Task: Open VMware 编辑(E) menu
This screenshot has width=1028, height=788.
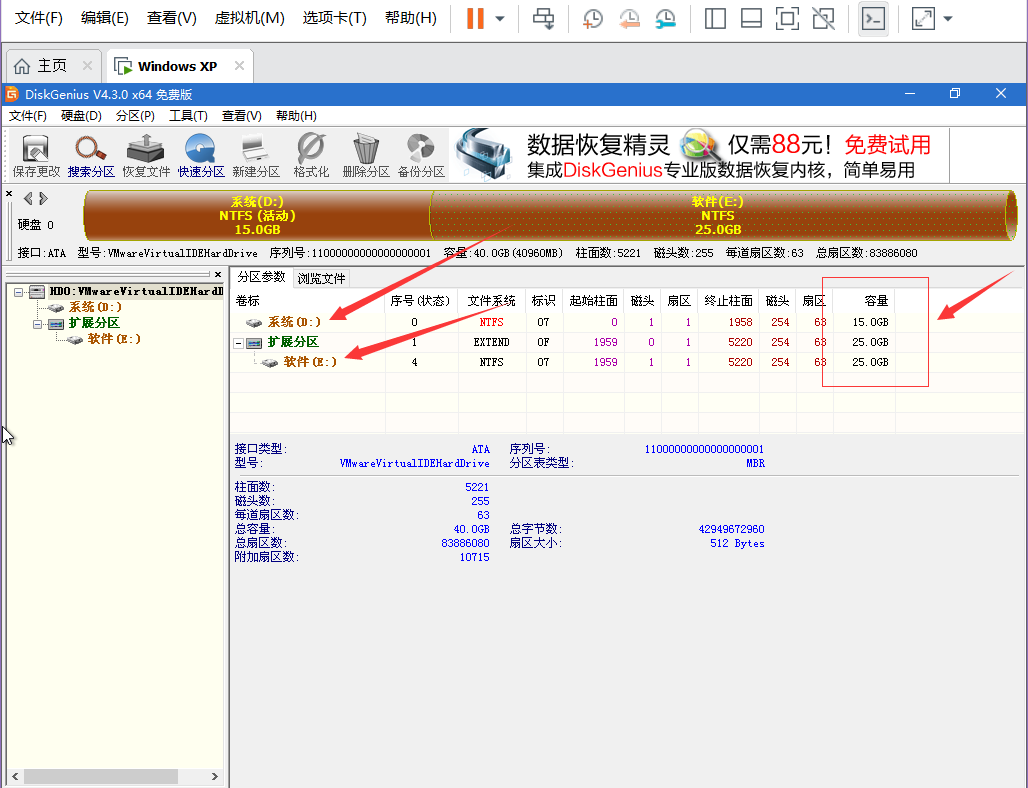Action: (x=105, y=18)
